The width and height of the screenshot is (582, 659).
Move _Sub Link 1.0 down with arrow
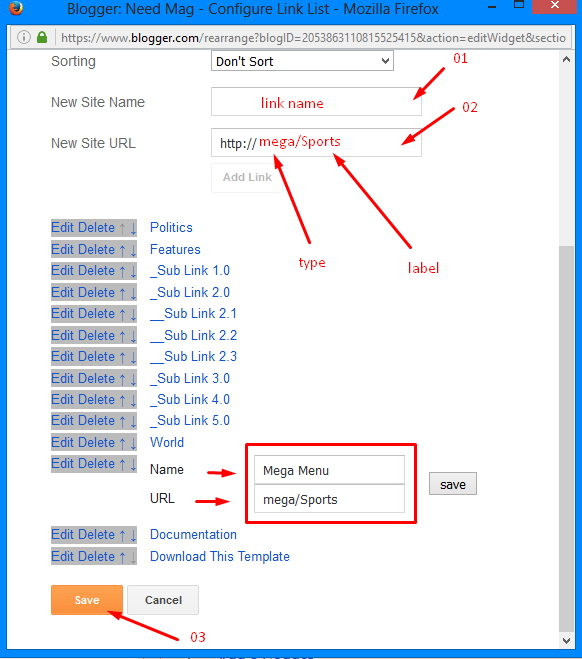[x=133, y=272]
